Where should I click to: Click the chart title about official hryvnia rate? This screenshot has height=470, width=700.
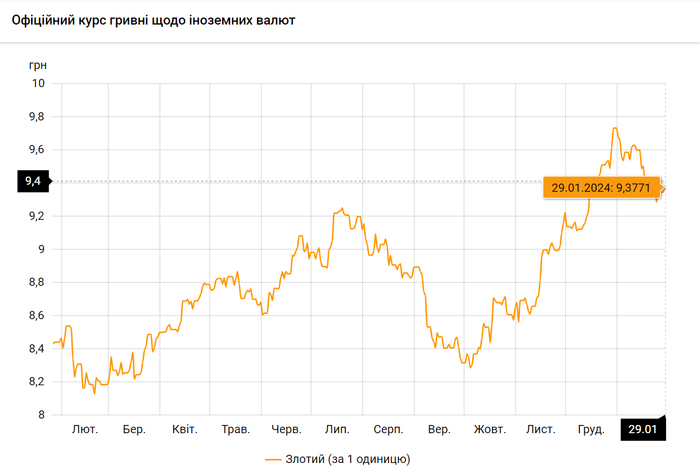(x=153, y=21)
